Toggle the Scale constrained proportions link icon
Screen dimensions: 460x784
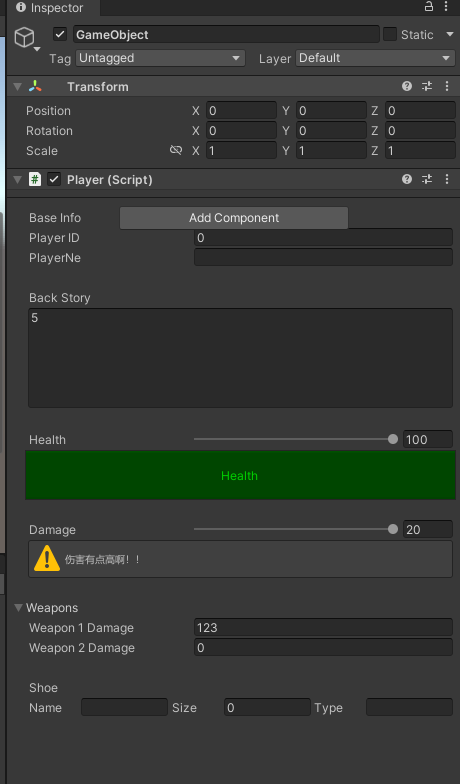pos(176,150)
